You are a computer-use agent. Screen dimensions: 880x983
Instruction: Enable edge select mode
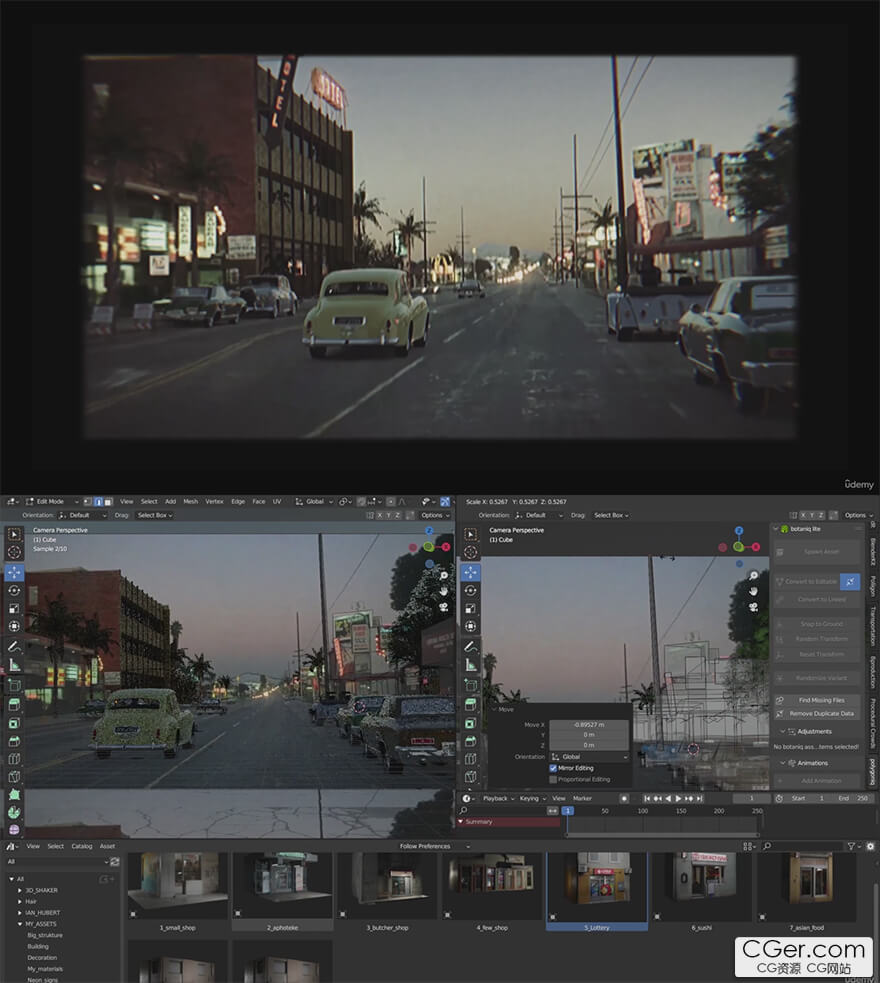point(98,502)
